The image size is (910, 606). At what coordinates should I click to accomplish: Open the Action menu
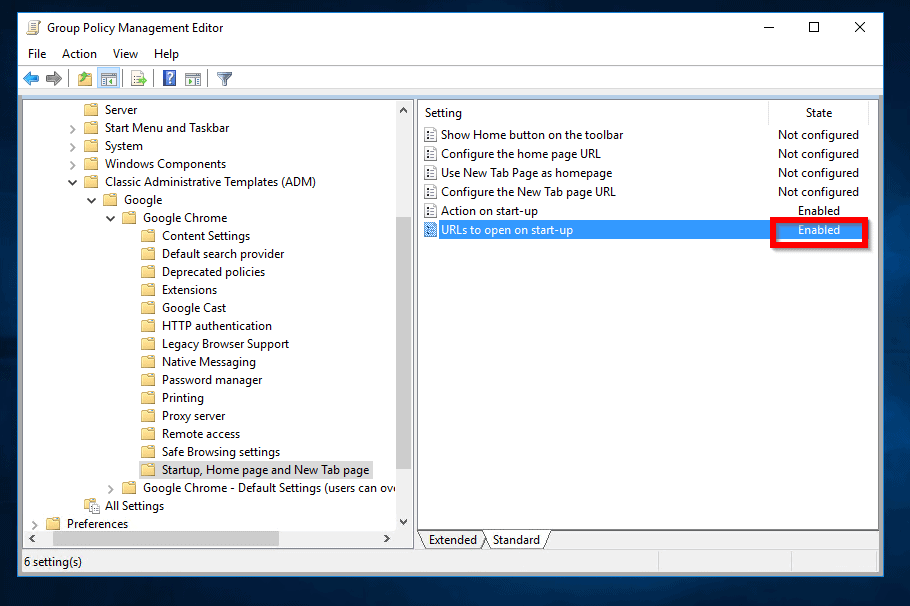[x=79, y=54]
